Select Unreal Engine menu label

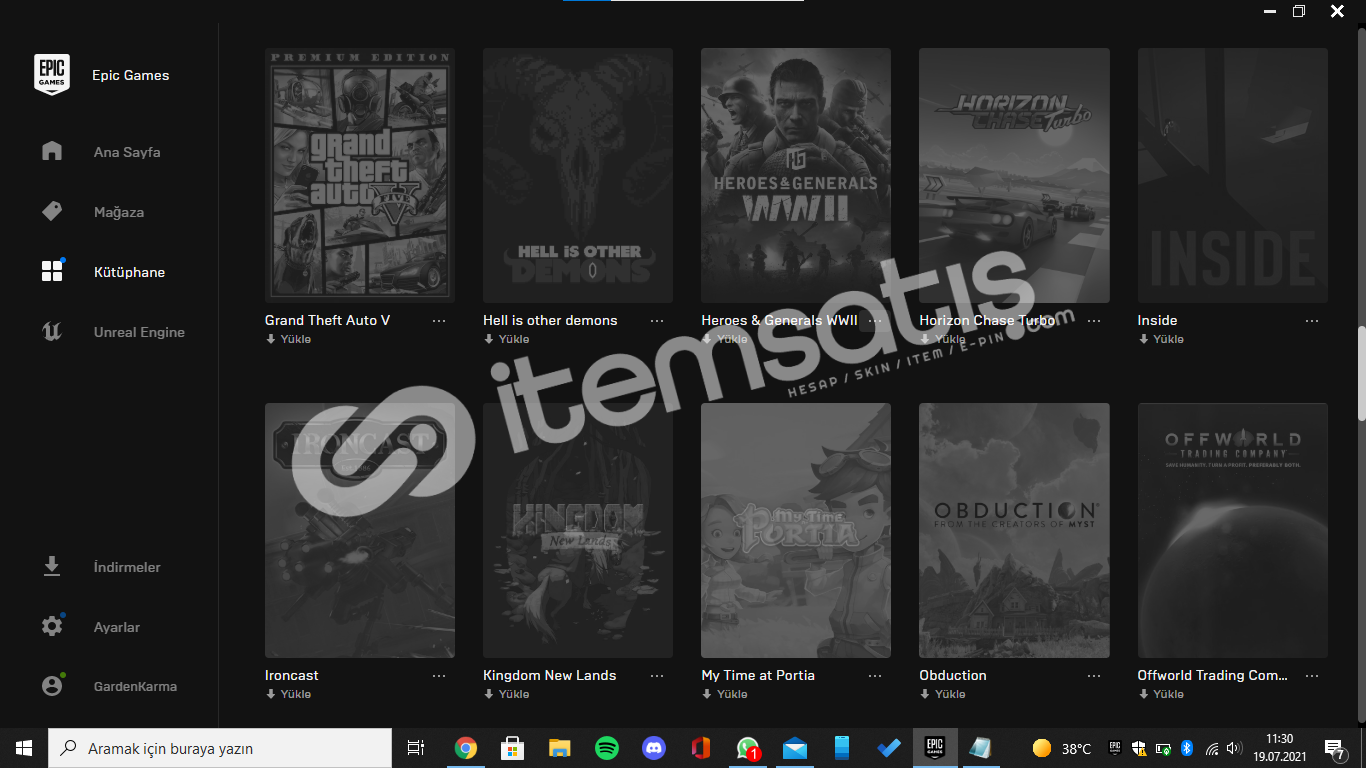139,332
